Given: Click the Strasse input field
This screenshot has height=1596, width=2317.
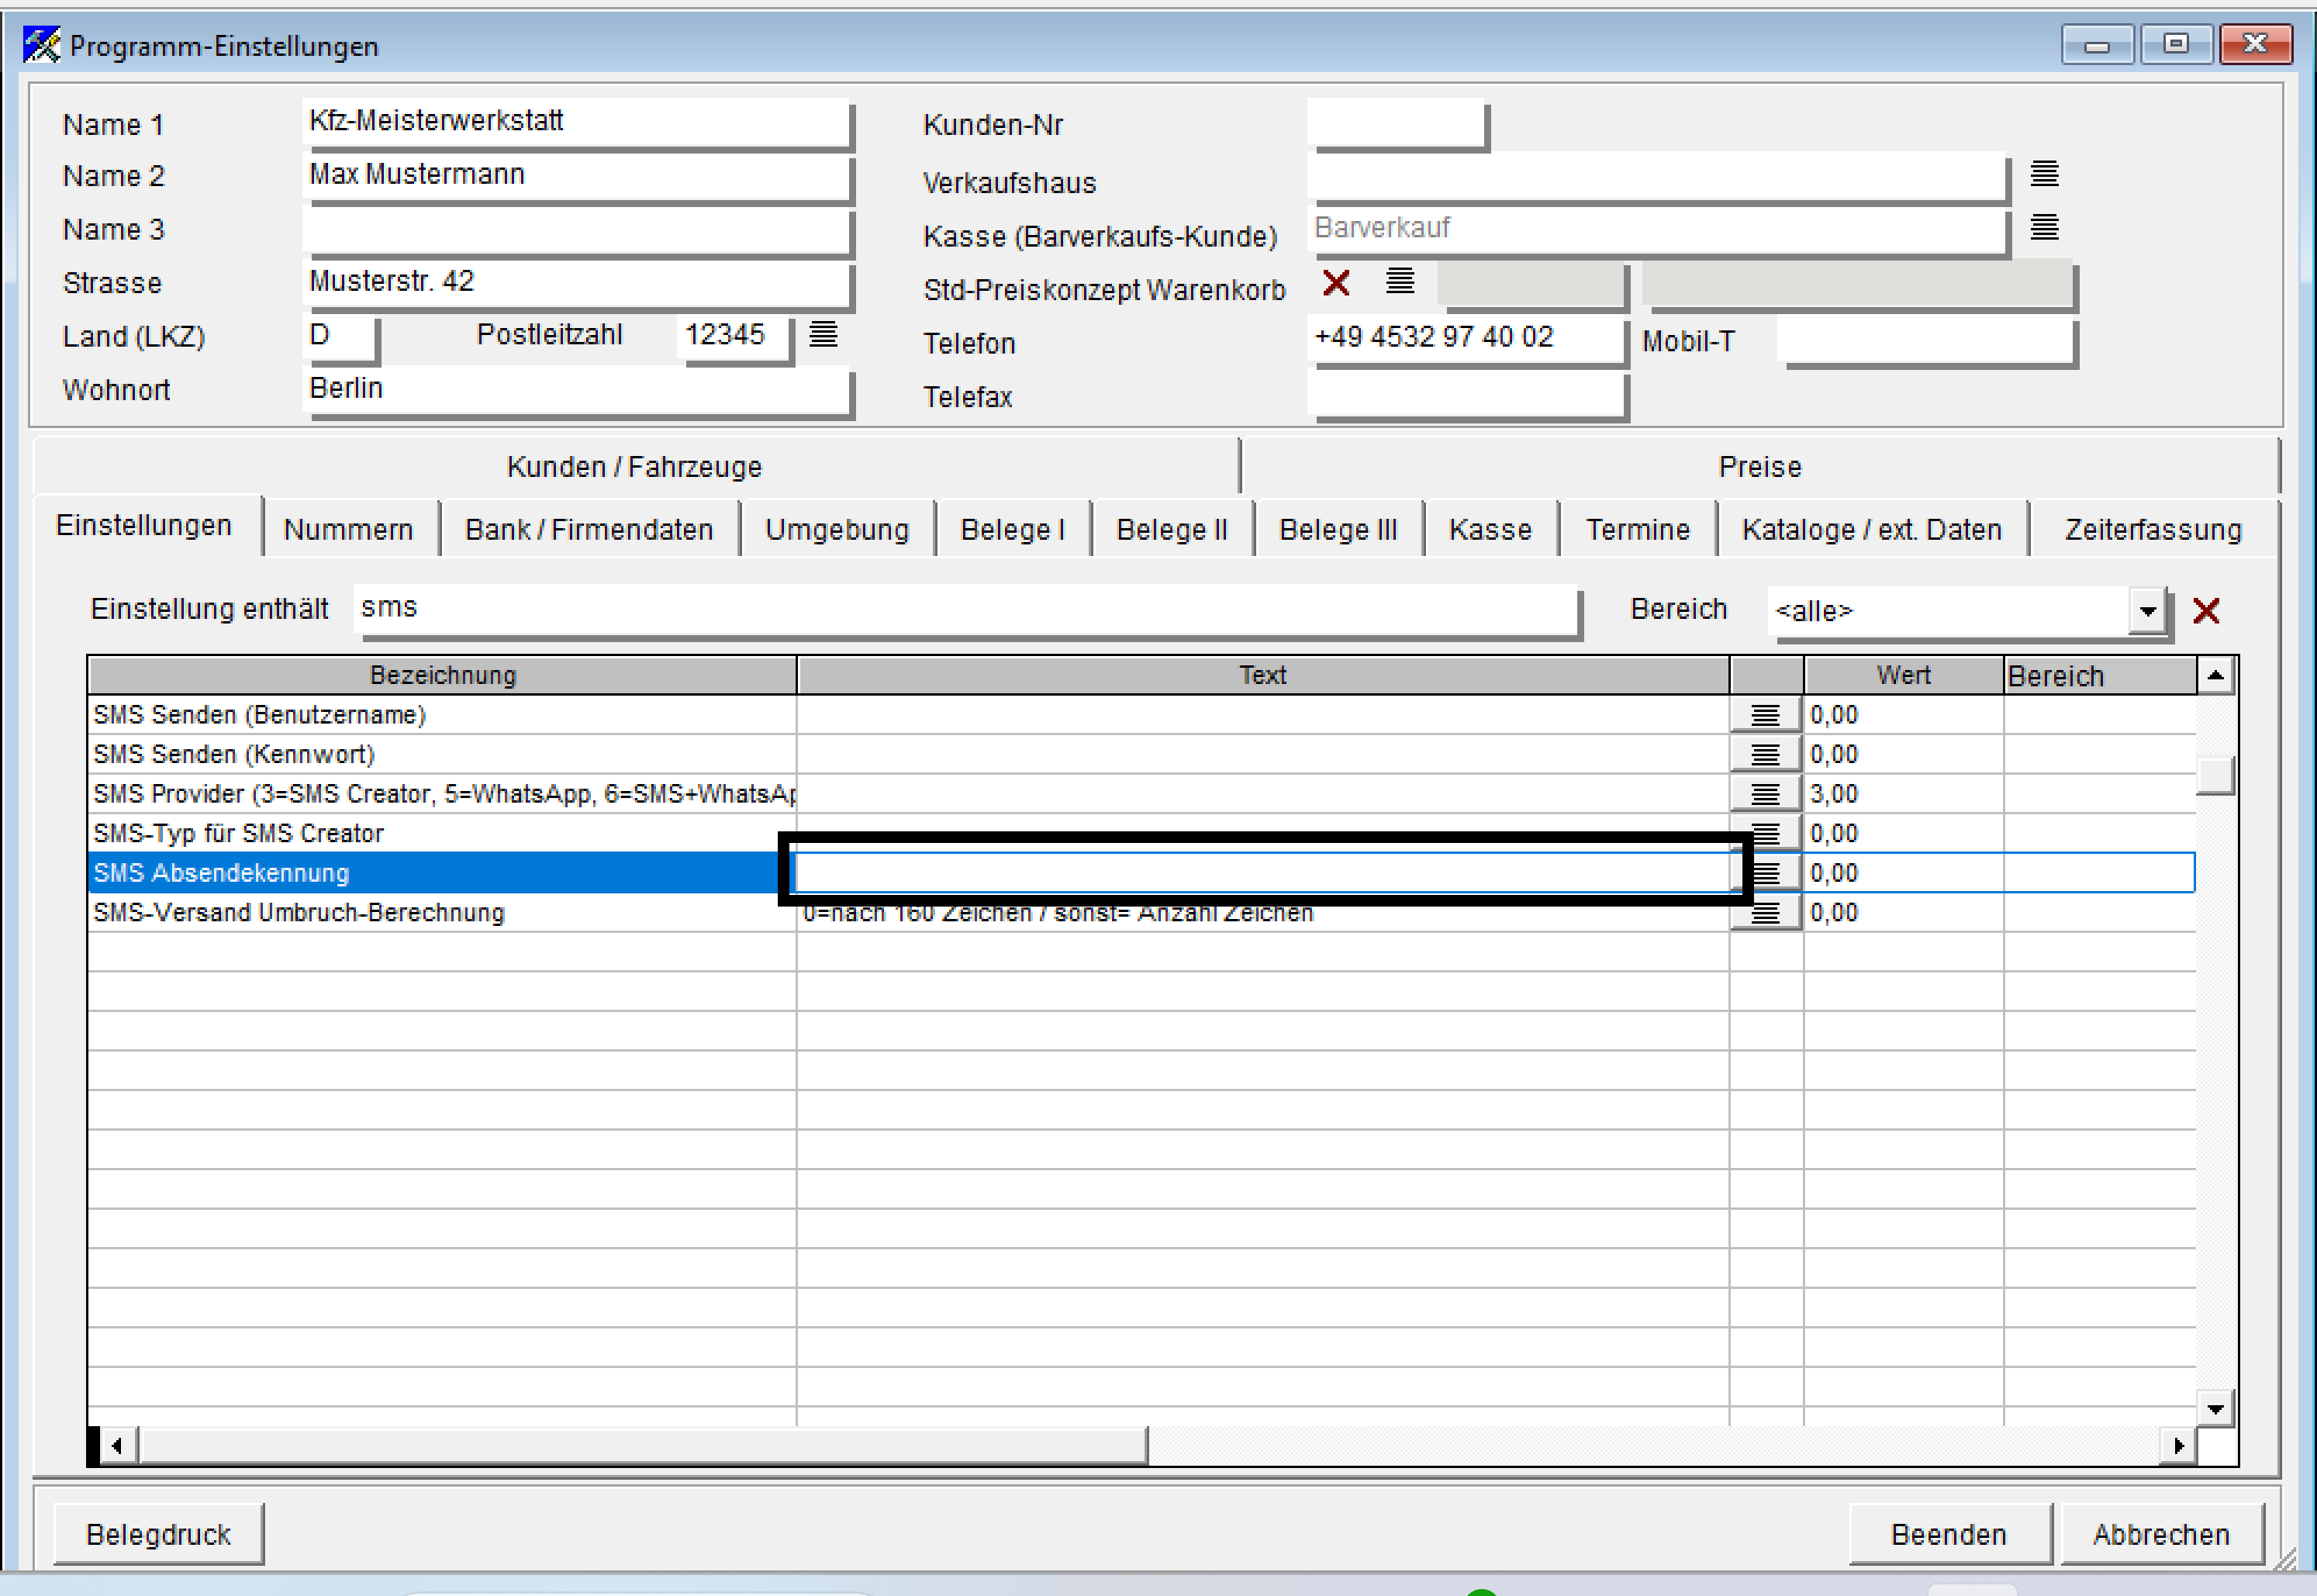Looking at the screenshot, I should 576,283.
